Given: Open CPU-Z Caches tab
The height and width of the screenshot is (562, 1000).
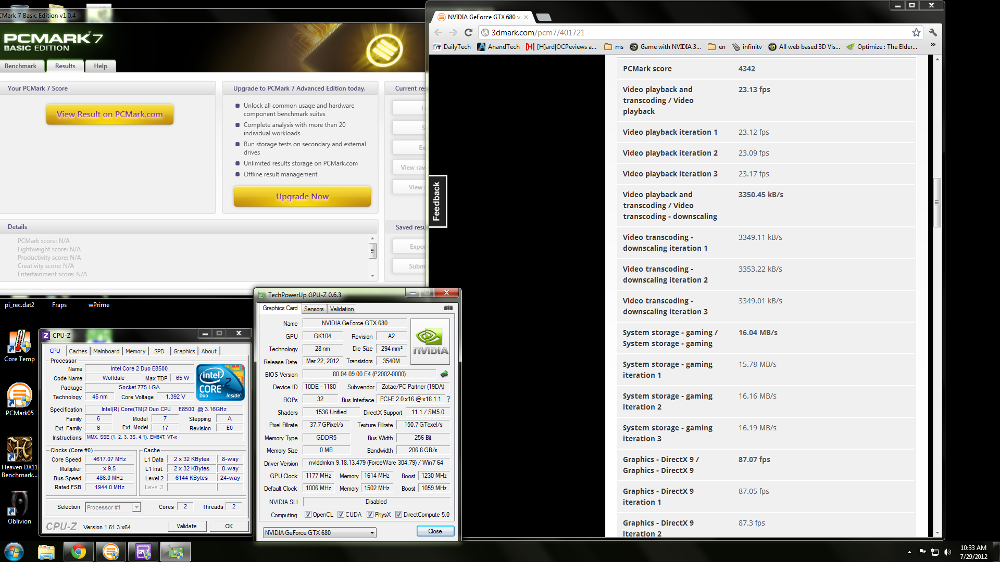Looking at the screenshot, I should 77,351.
